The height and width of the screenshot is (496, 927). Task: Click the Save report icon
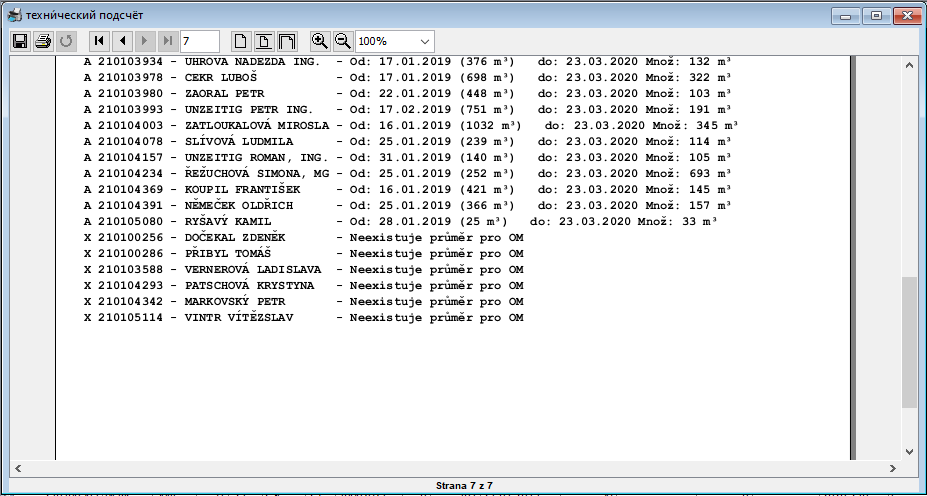[x=19, y=41]
